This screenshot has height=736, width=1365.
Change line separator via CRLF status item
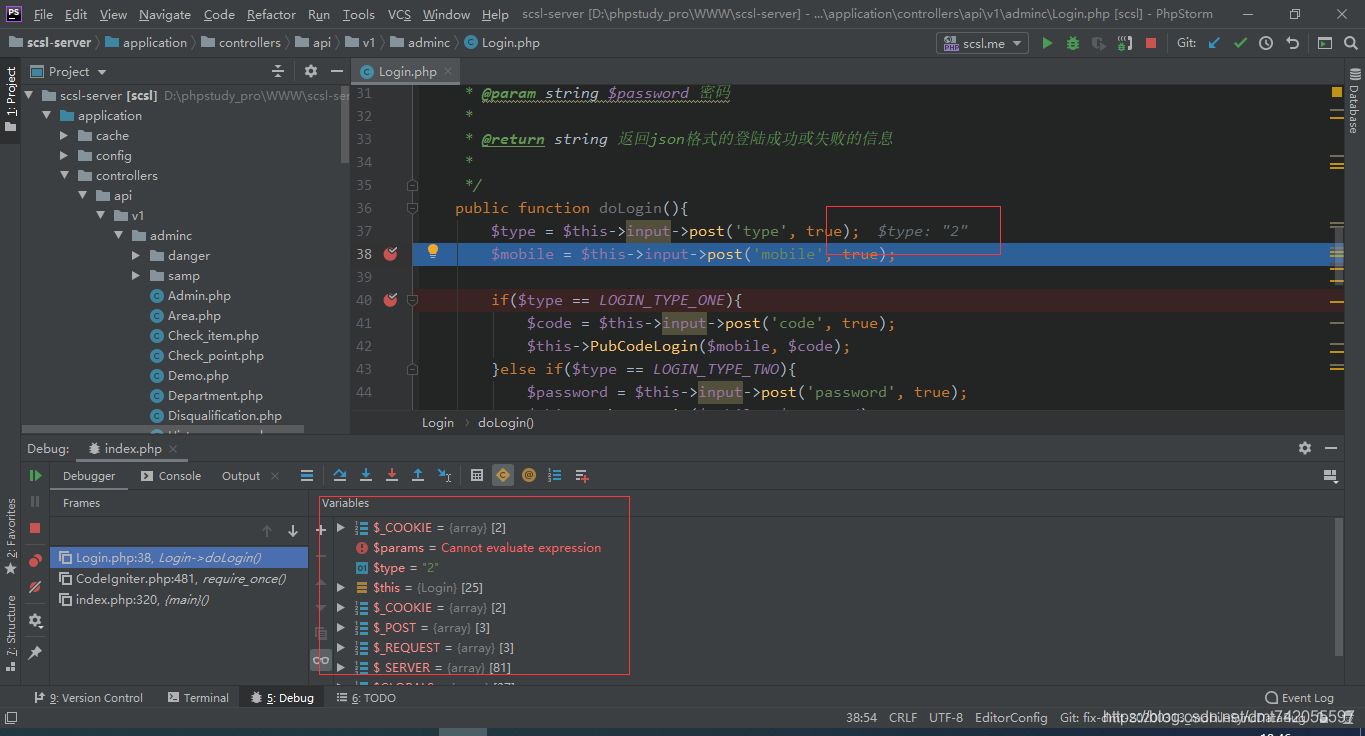903,717
